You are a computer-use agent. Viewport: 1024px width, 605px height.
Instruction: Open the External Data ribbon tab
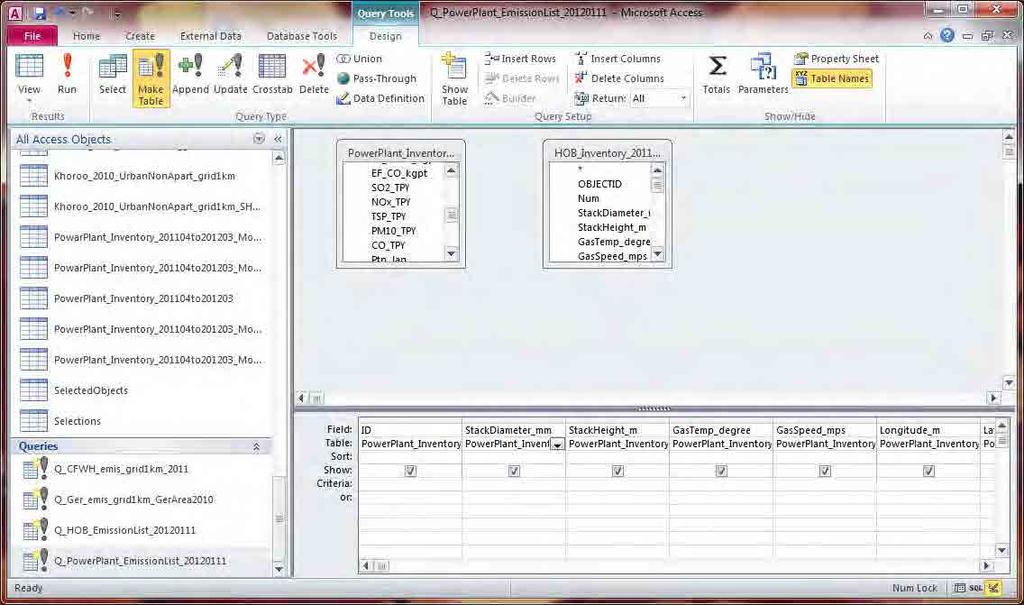(x=210, y=36)
